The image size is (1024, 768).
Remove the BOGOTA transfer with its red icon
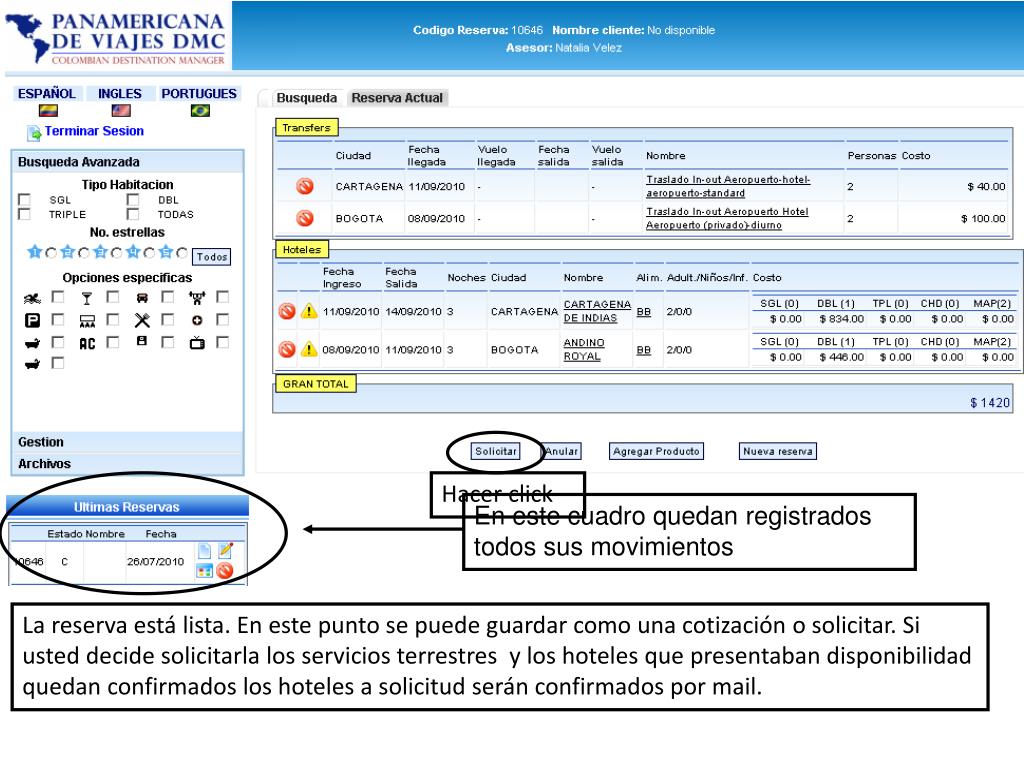[305, 218]
